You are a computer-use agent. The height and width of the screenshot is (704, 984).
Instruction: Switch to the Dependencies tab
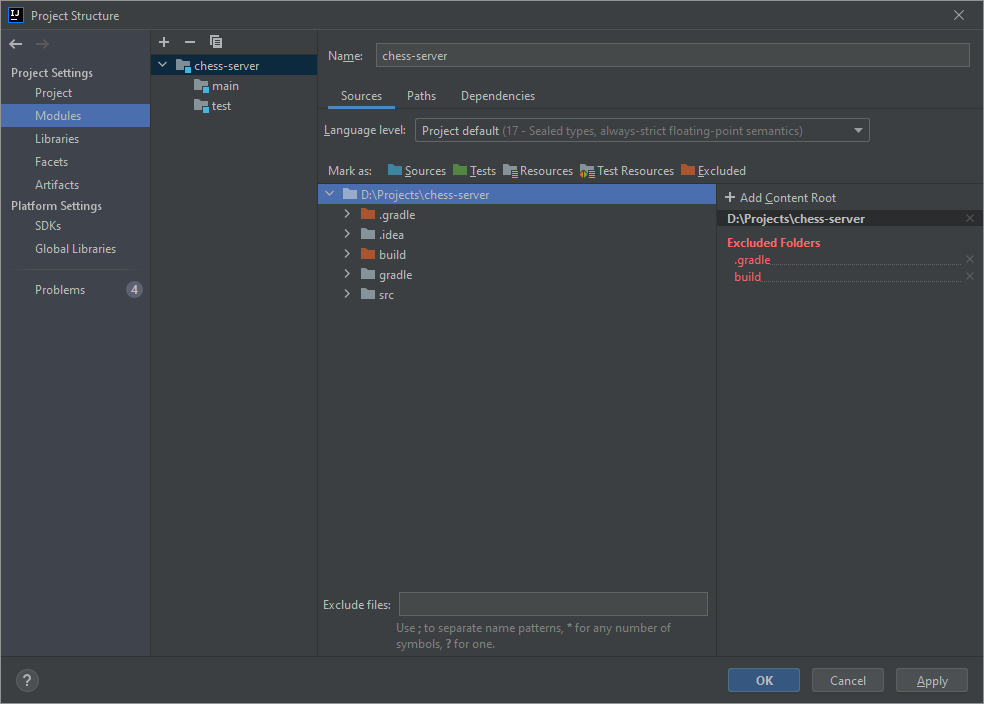[498, 96]
